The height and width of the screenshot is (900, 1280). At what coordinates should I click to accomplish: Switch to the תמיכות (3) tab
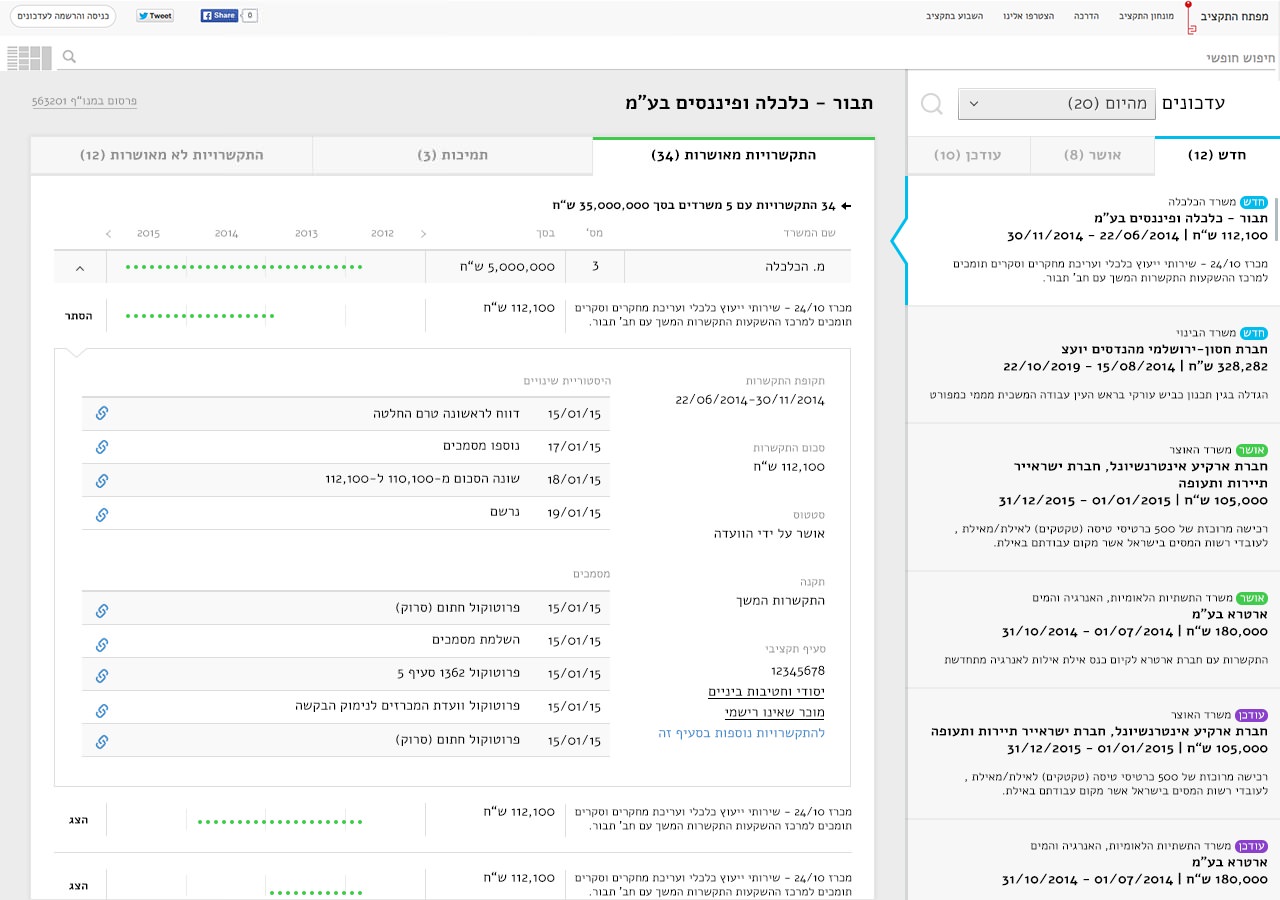pyautogui.click(x=452, y=156)
